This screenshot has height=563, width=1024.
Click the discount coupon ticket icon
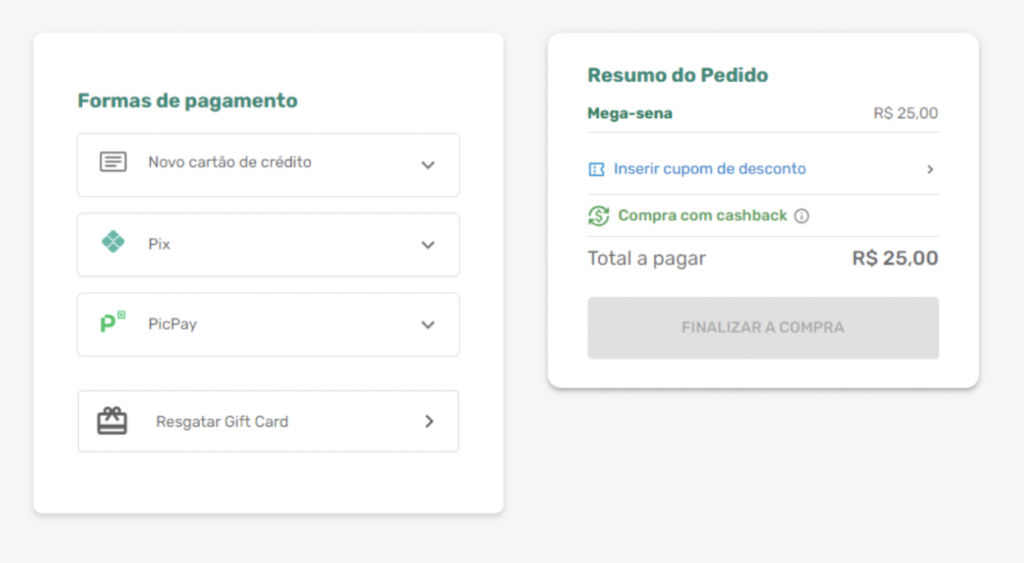point(597,169)
